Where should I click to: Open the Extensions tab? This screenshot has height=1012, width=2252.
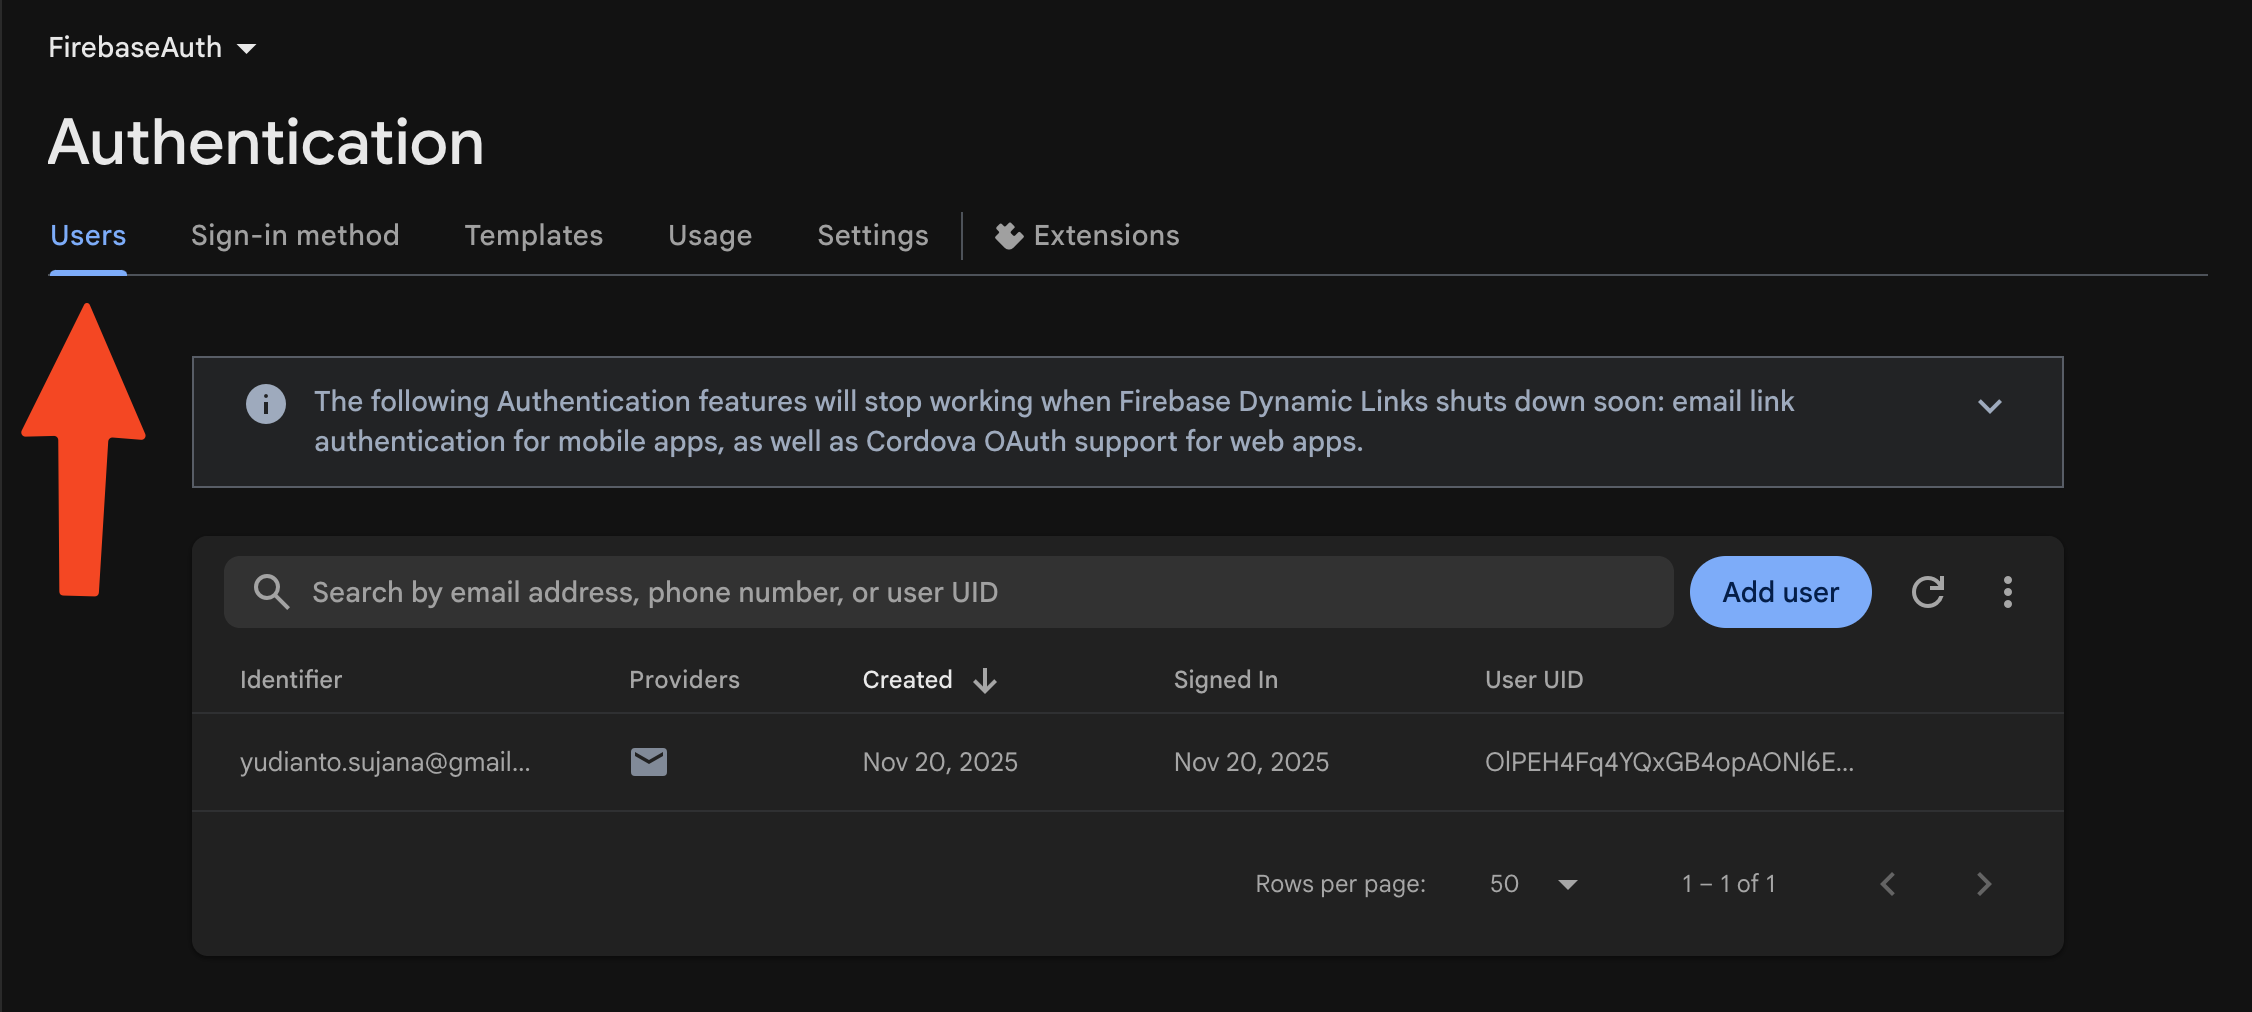pos(1088,236)
